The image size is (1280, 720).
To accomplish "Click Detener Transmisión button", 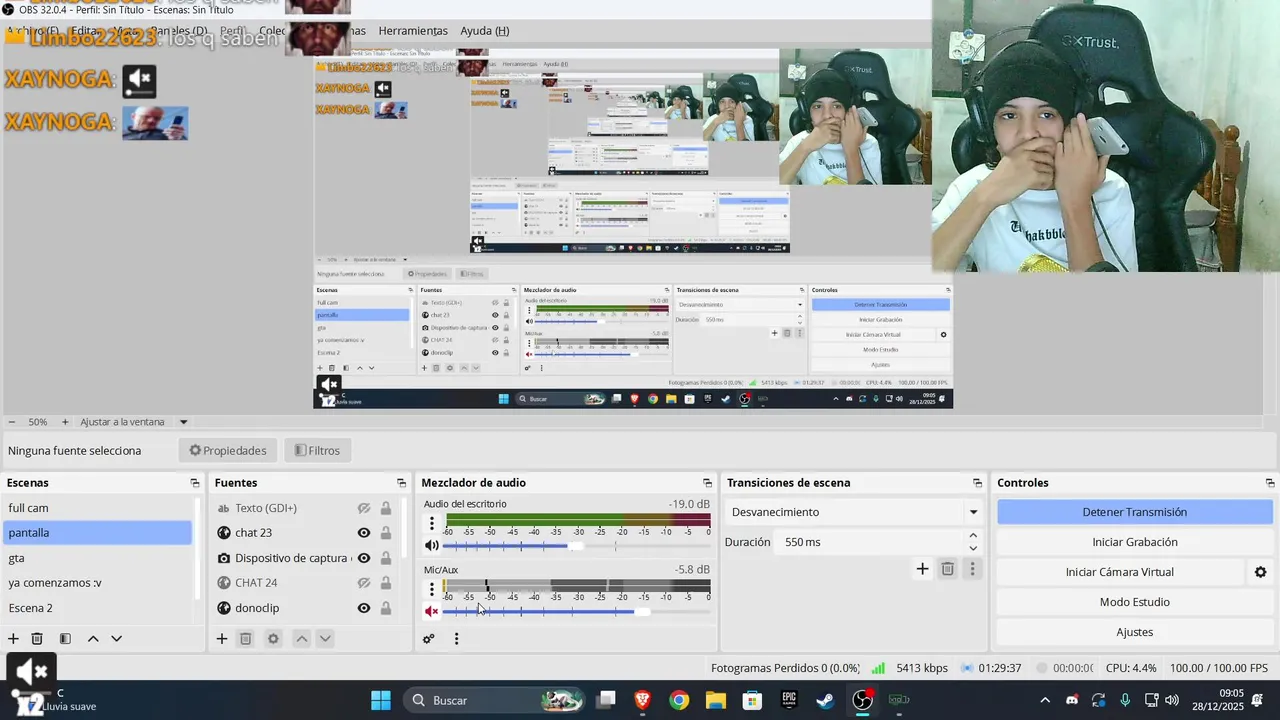I will 1135,512.
